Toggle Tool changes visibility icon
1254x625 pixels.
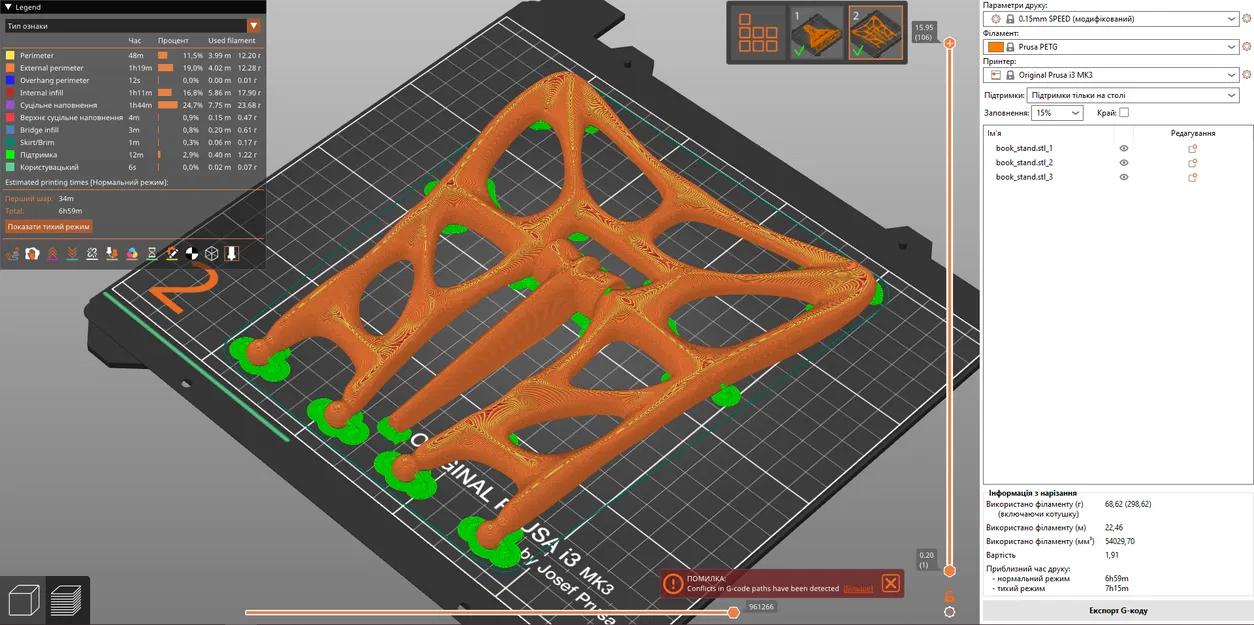pyautogui.click(x=112, y=254)
